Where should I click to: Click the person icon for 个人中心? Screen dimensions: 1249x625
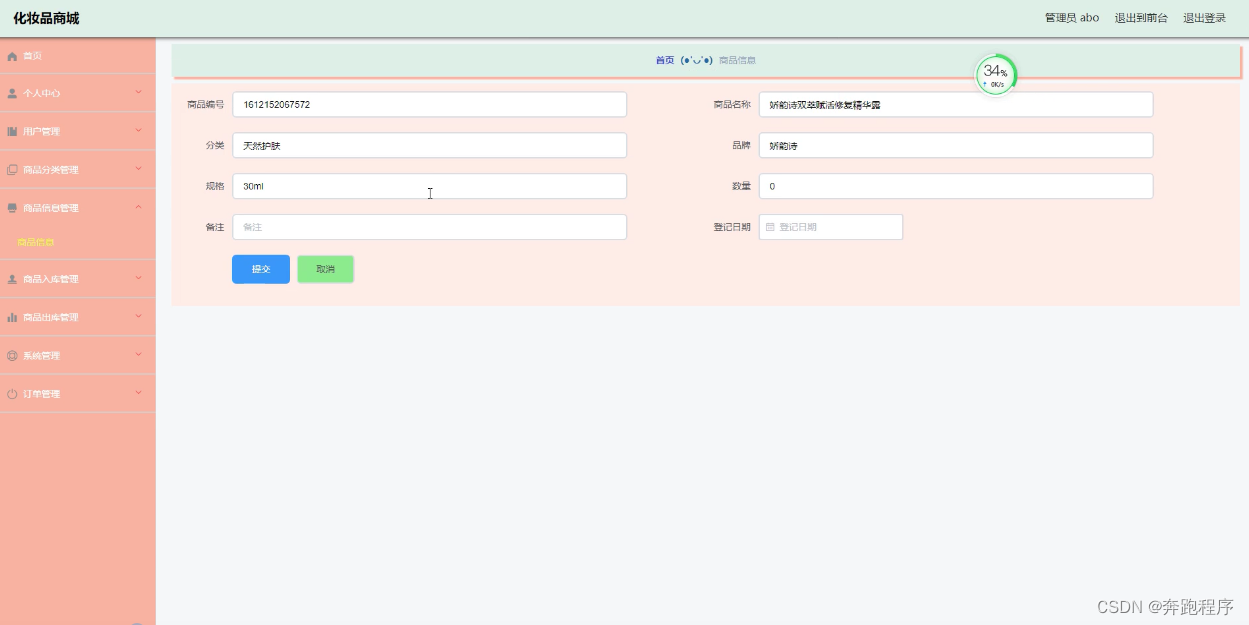pyautogui.click(x=12, y=93)
